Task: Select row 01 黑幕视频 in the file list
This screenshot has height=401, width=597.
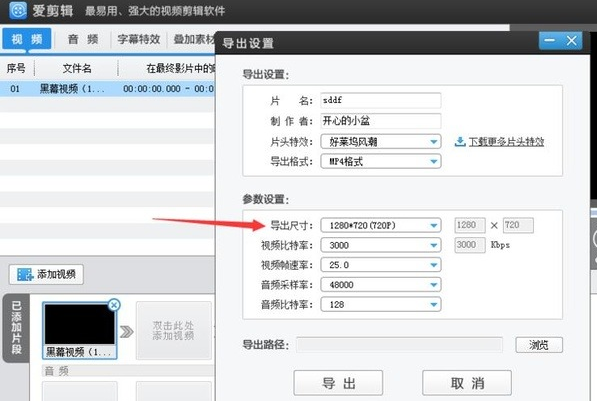Action: (108, 89)
